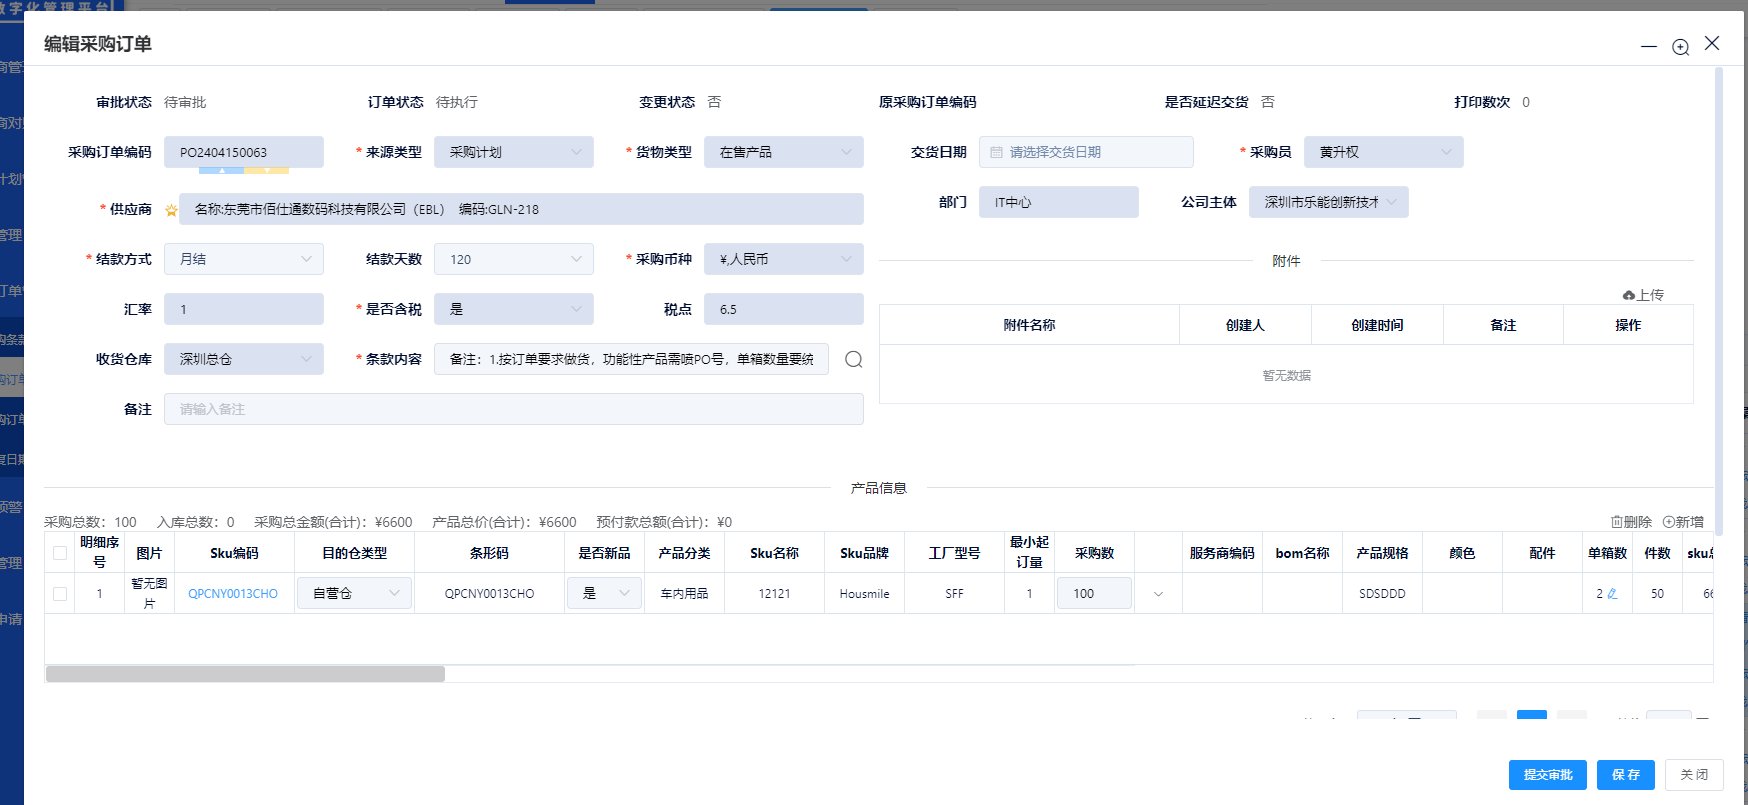Open Sku link QPCNY0013CHO
1748x805 pixels.
(x=233, y=594)
